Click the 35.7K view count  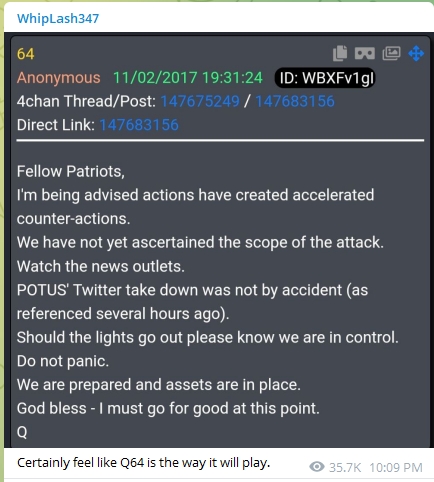(345, 468)
